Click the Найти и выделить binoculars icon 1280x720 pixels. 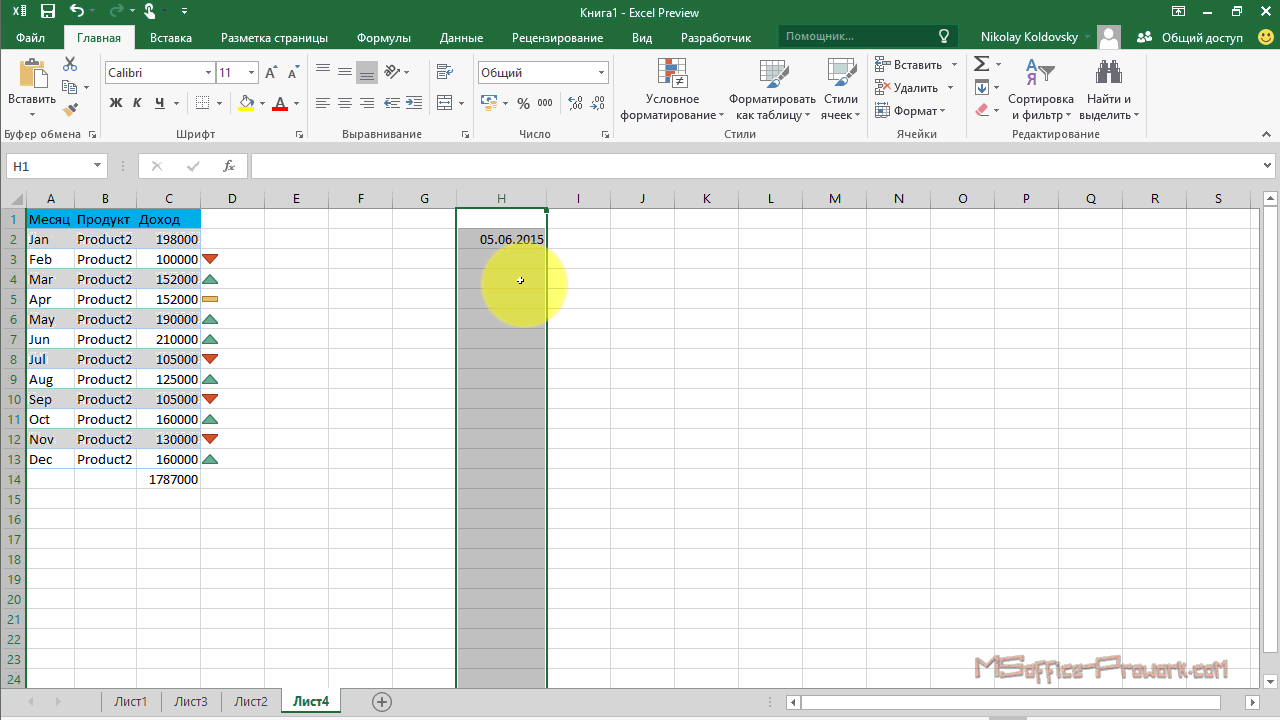pyautogui.click(x=1108, y=73)
